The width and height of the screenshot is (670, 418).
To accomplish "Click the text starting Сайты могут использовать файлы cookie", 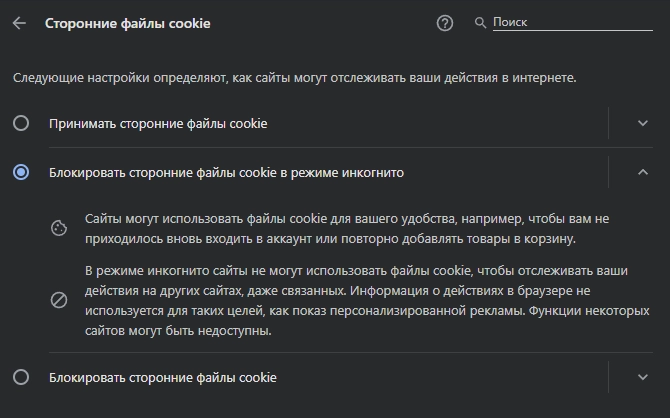I will tap(347, 229).
